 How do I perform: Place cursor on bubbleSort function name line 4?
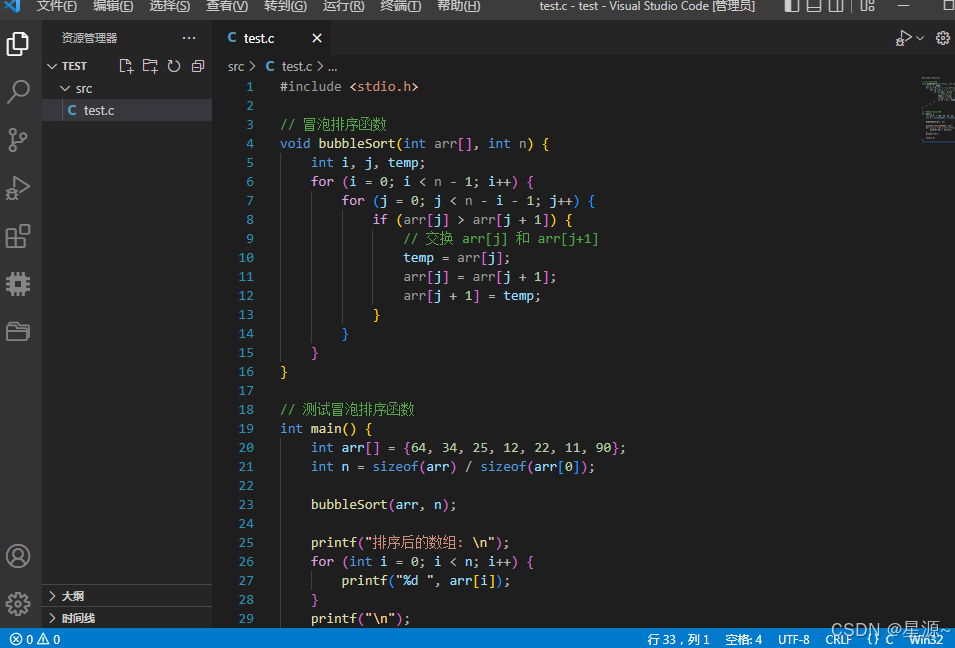(357, 144)
